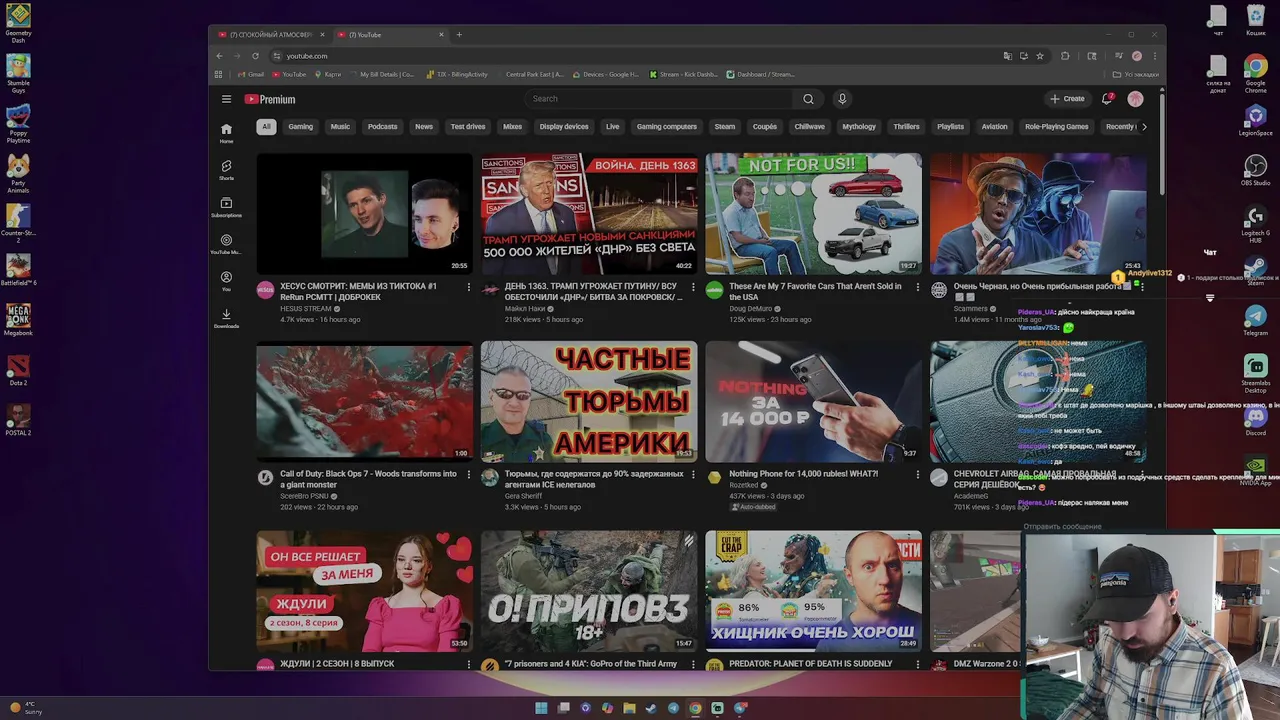
Task: Click the Create button
Action: (1067, 99)
